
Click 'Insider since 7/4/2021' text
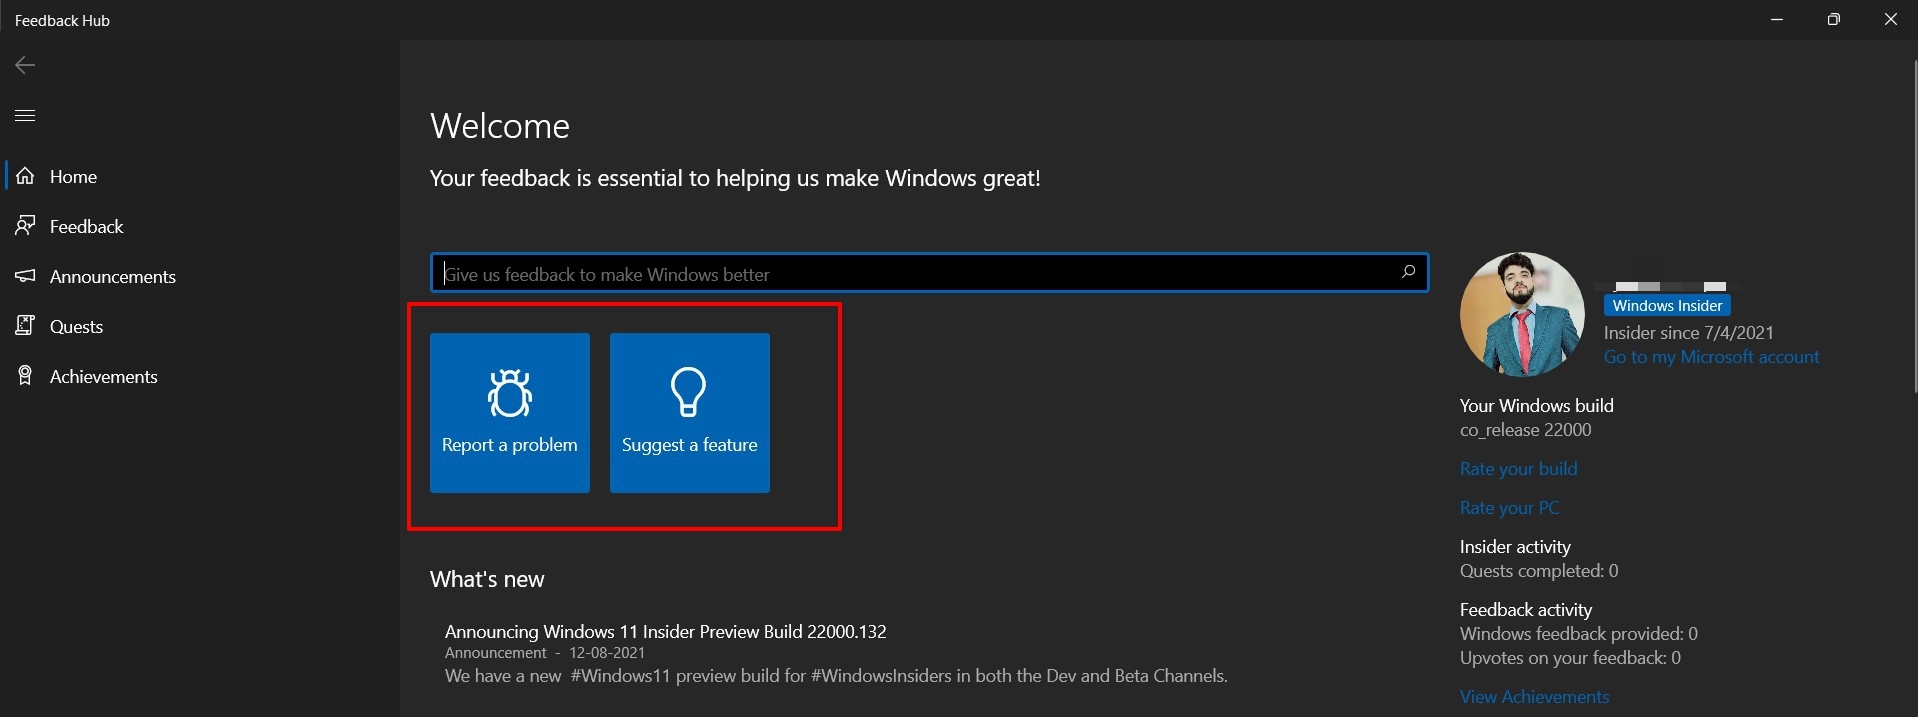point(1688,333)
